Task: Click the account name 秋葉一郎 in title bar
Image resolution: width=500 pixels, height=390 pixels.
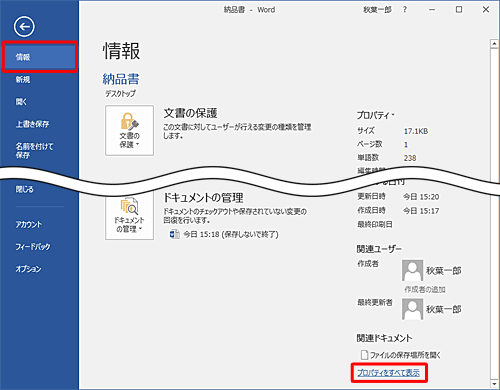Action: point(377,10)
